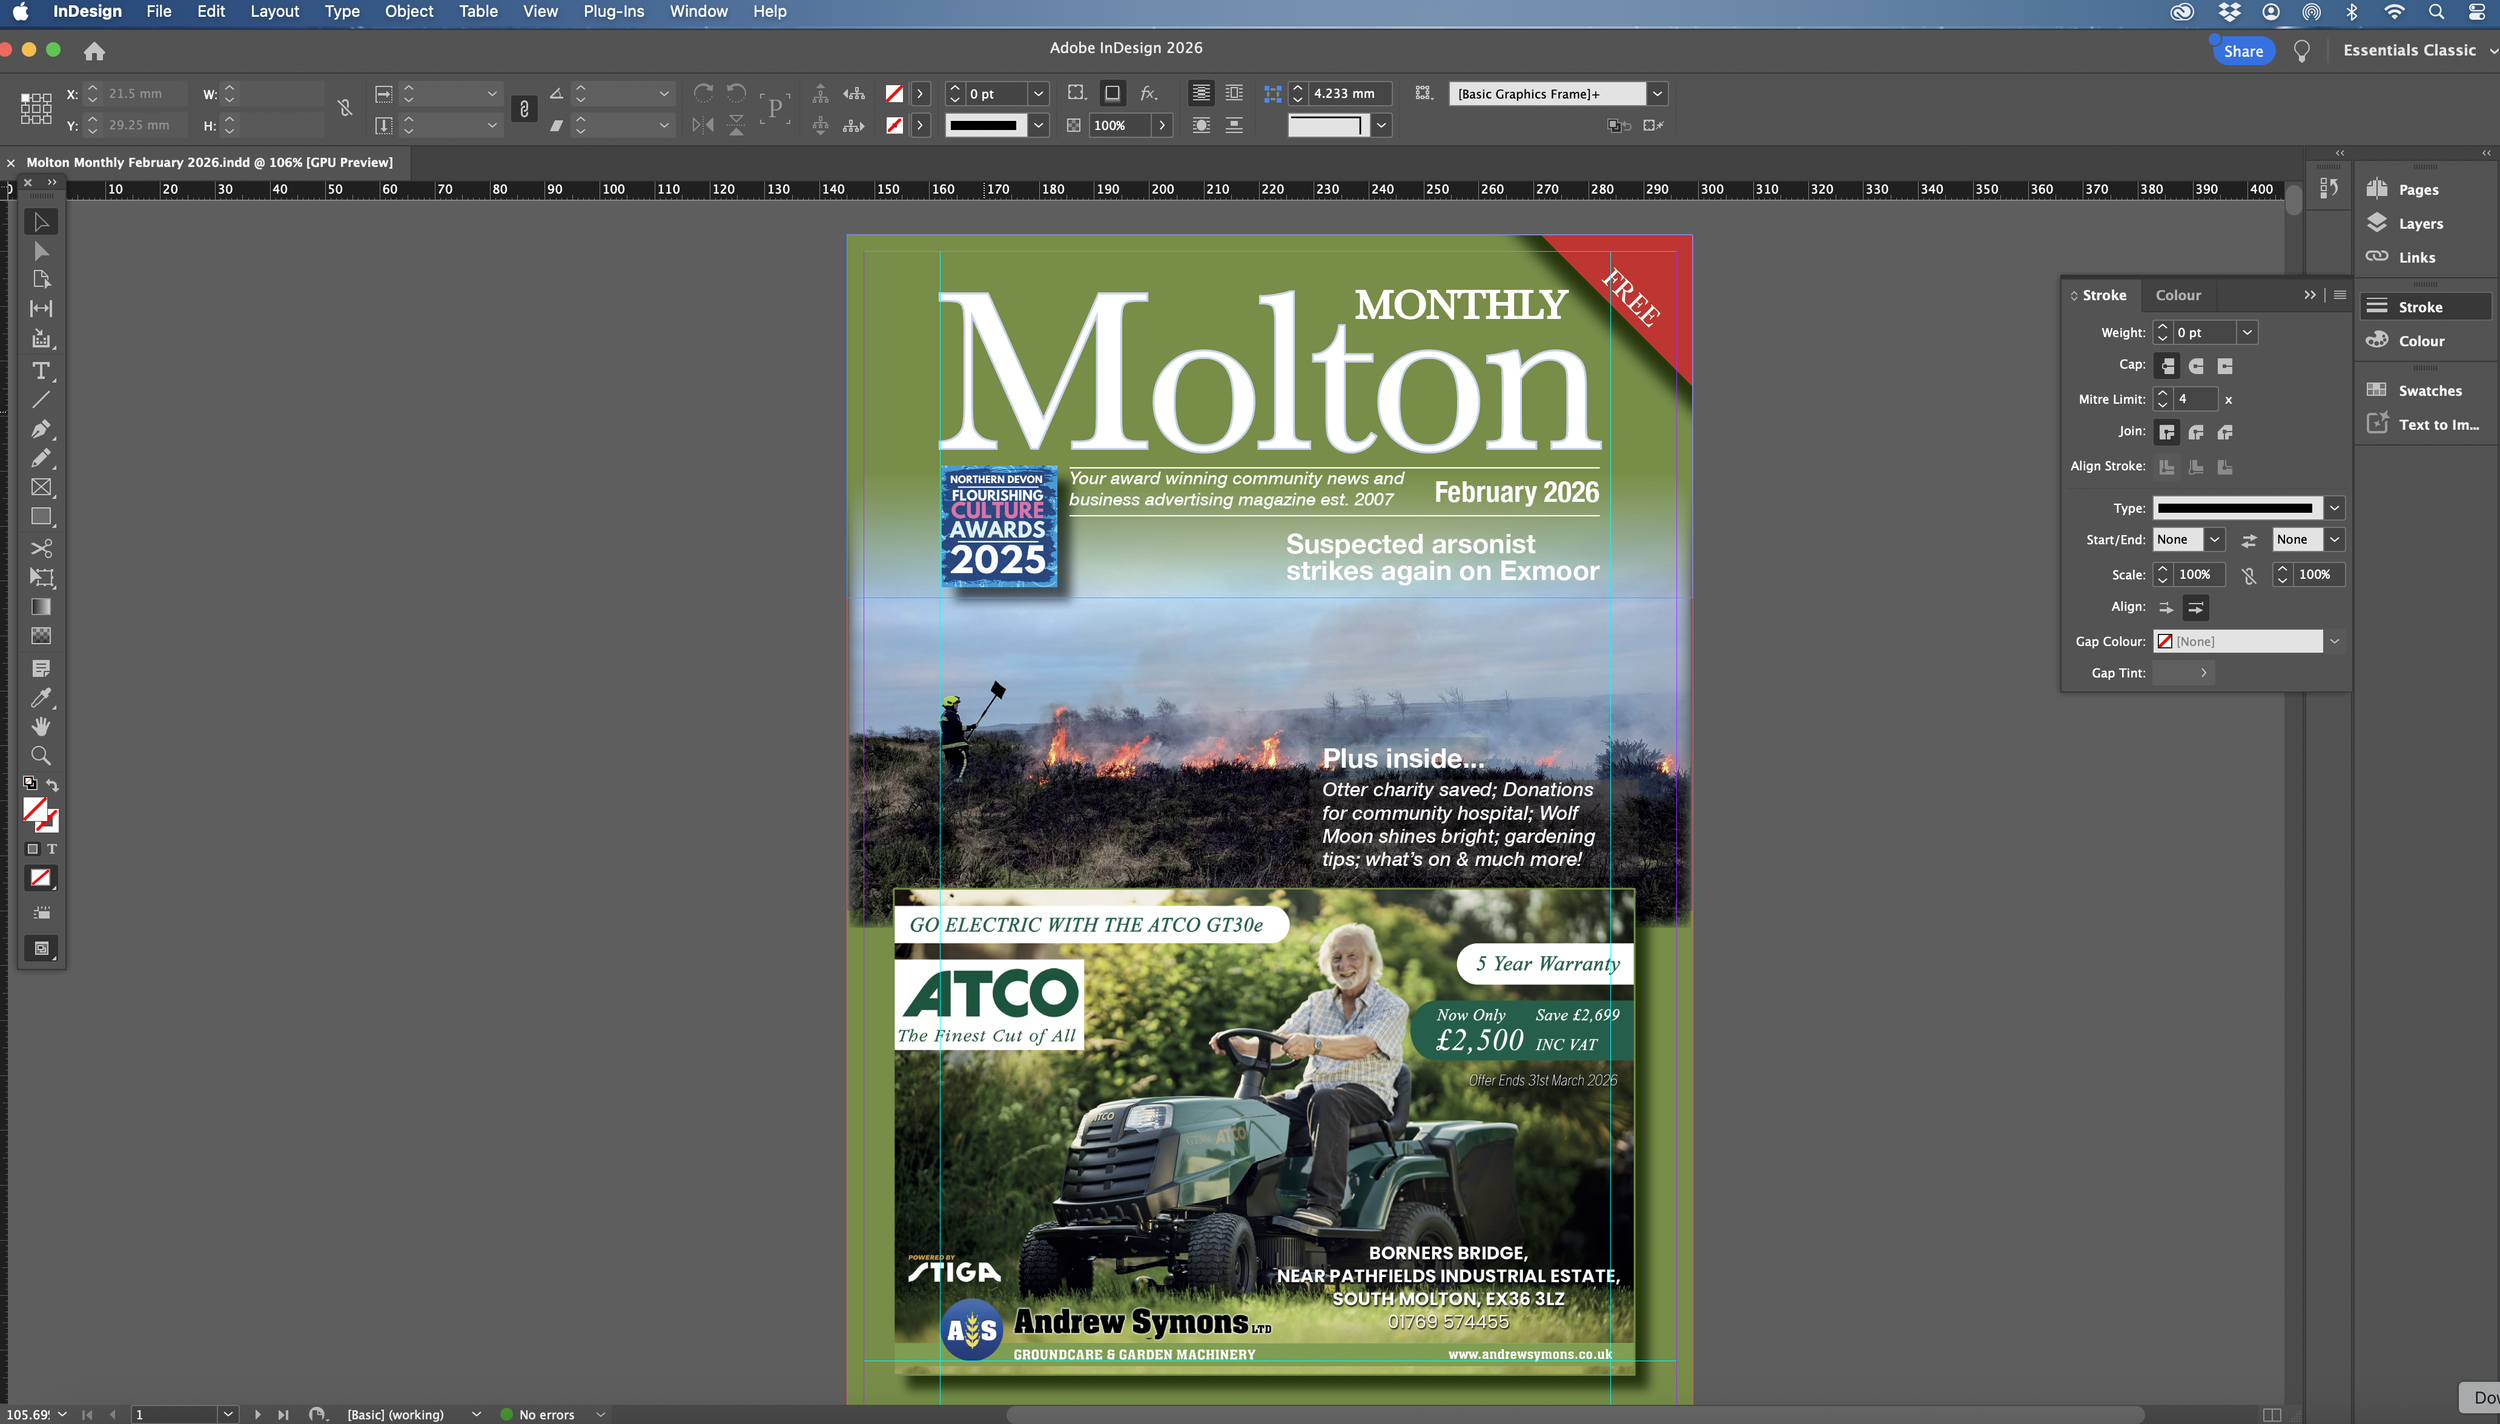Open the Object menu
This screenshot has width=2500, height=1424.
[x=408, y=11]
